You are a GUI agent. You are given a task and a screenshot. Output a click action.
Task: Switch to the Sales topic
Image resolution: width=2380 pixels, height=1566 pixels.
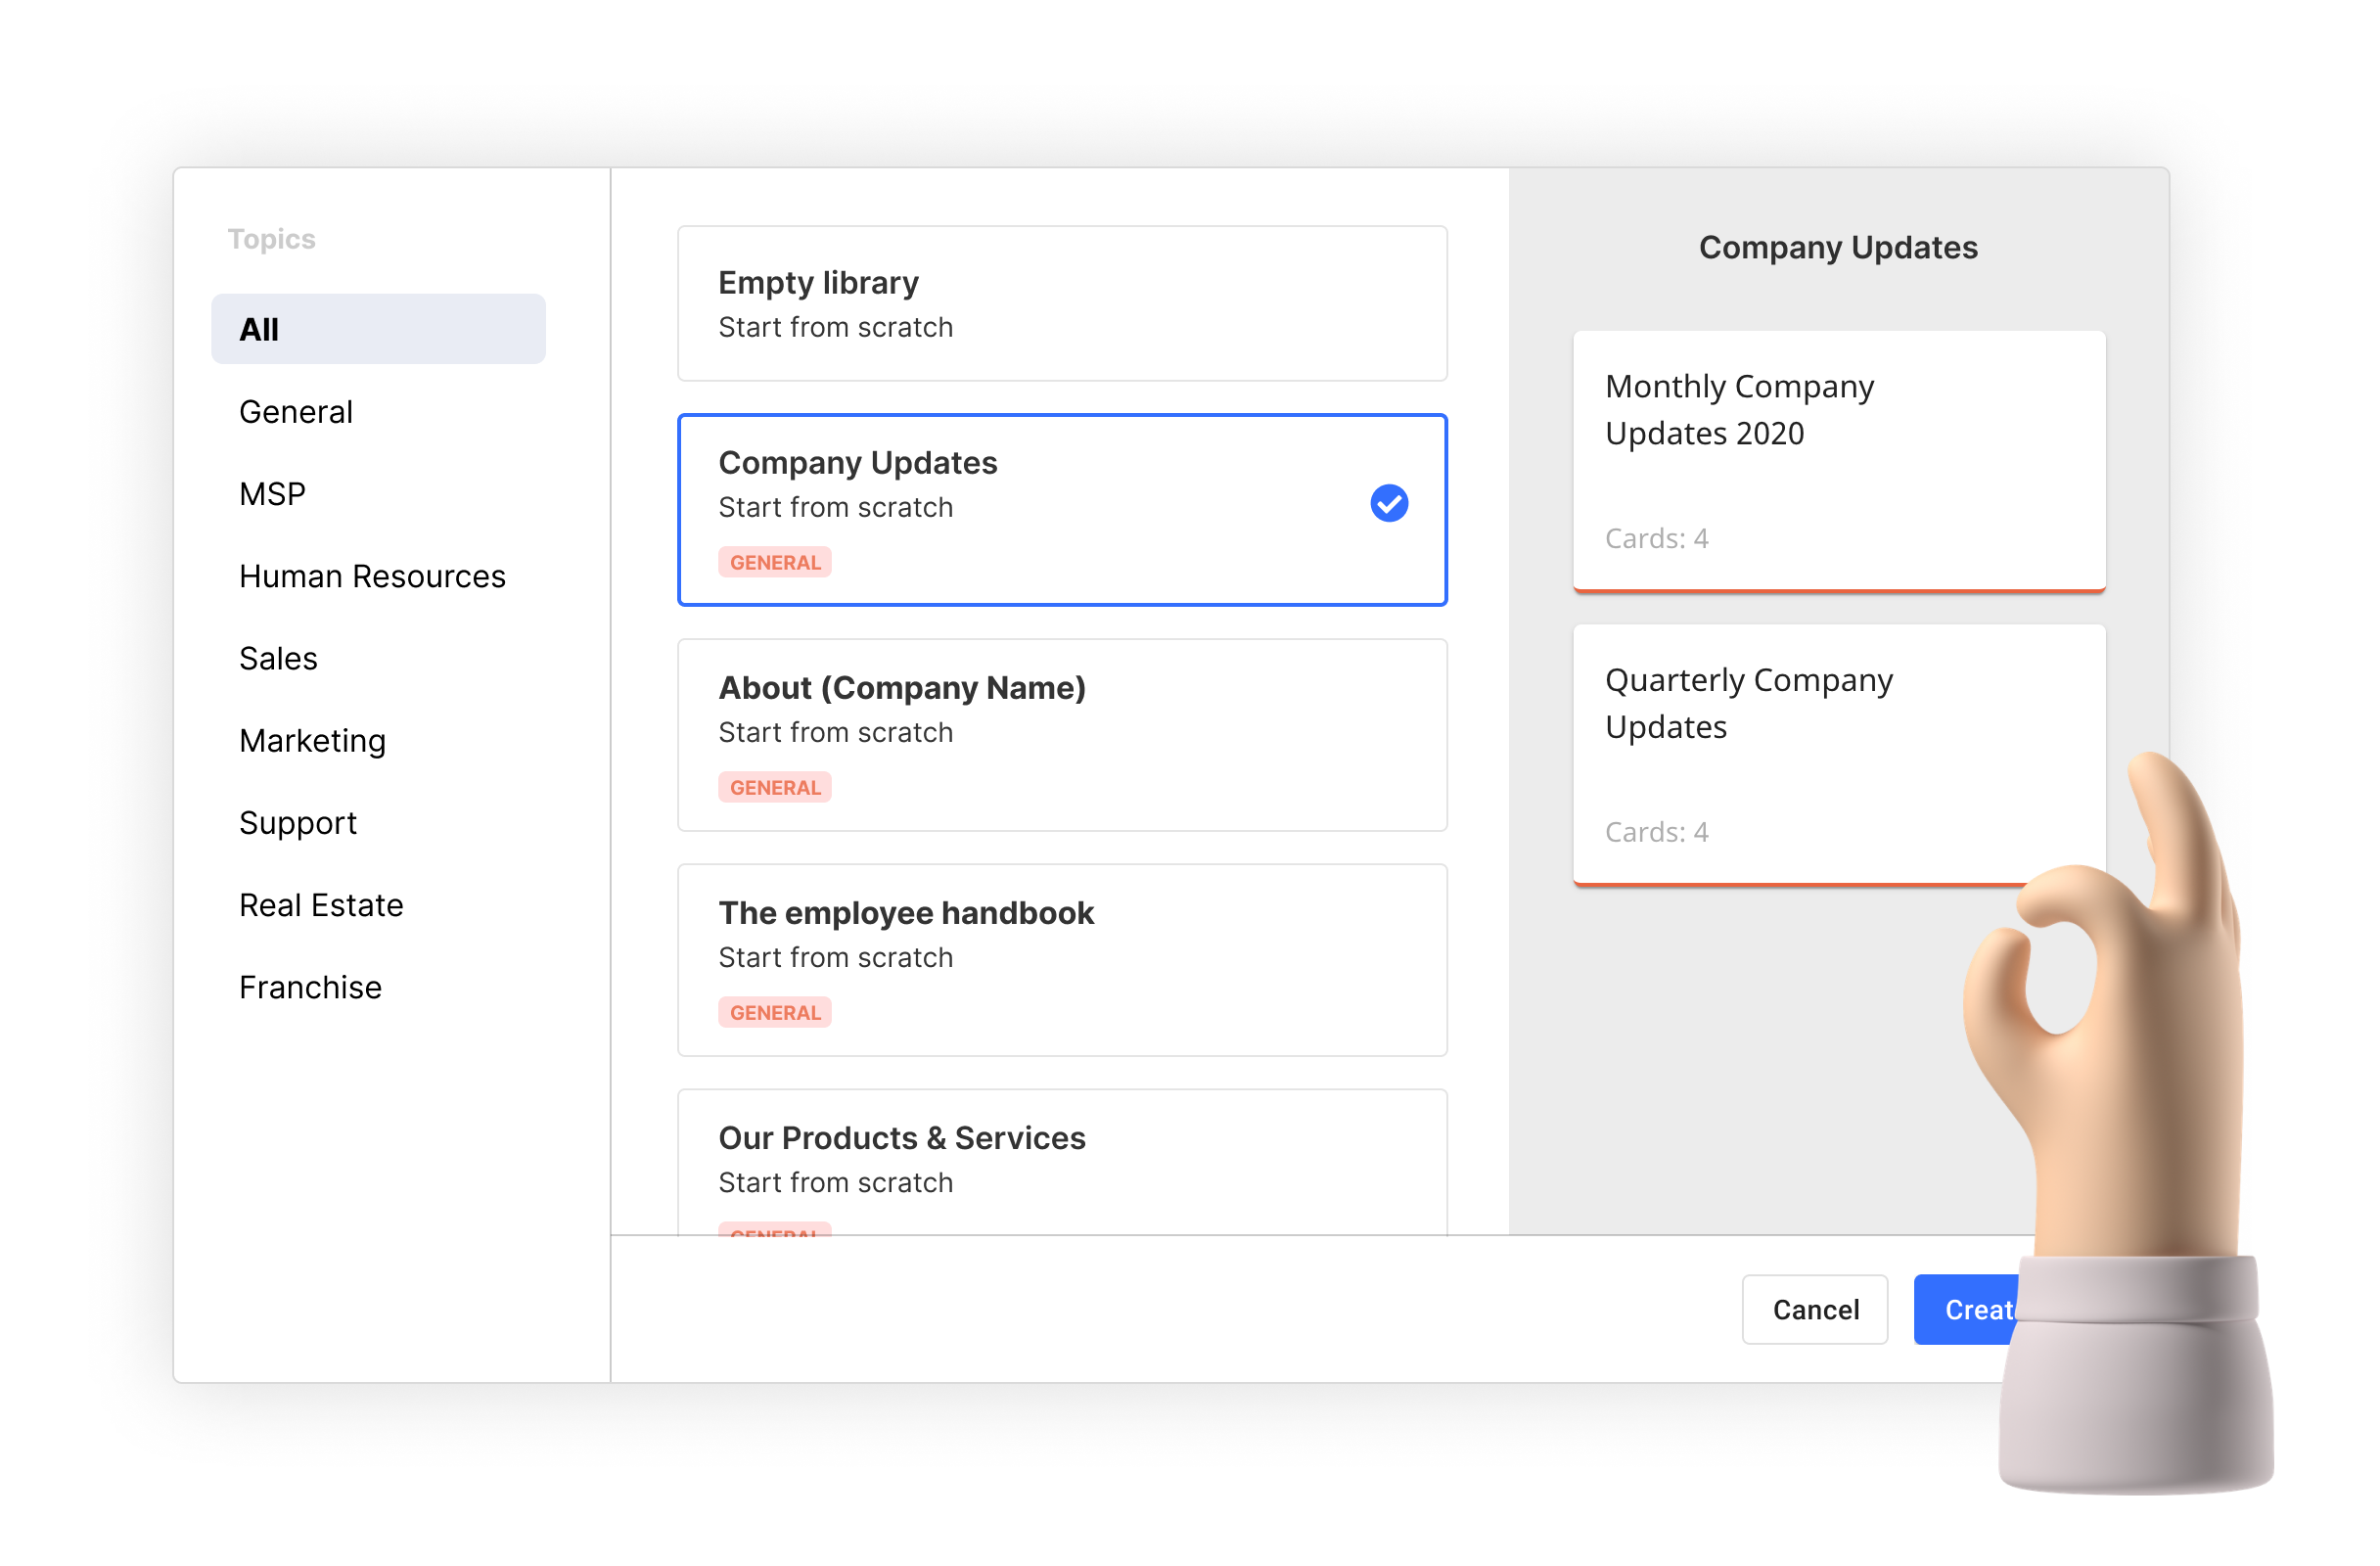(x=278, y=658)
